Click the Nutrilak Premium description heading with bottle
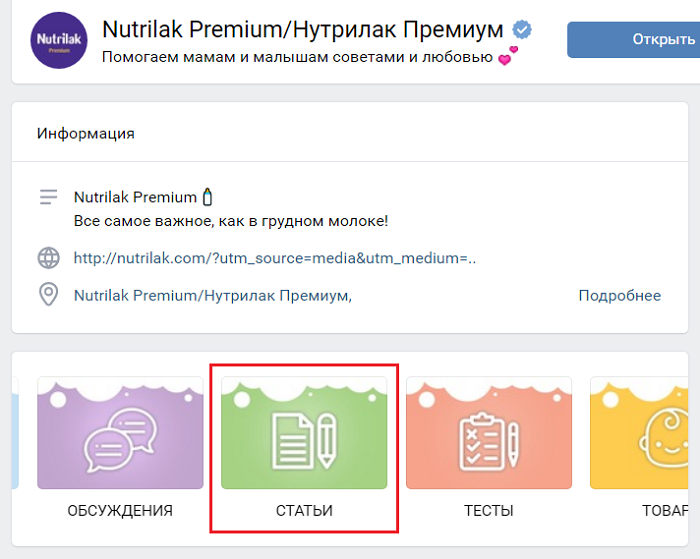The height and width of the screenshot is (559, 700). pyautogui.click(x=143, y=197)
